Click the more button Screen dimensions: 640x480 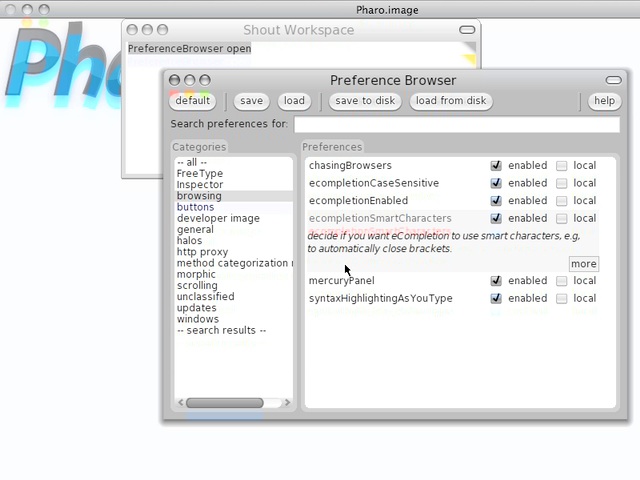click(584, 264)
